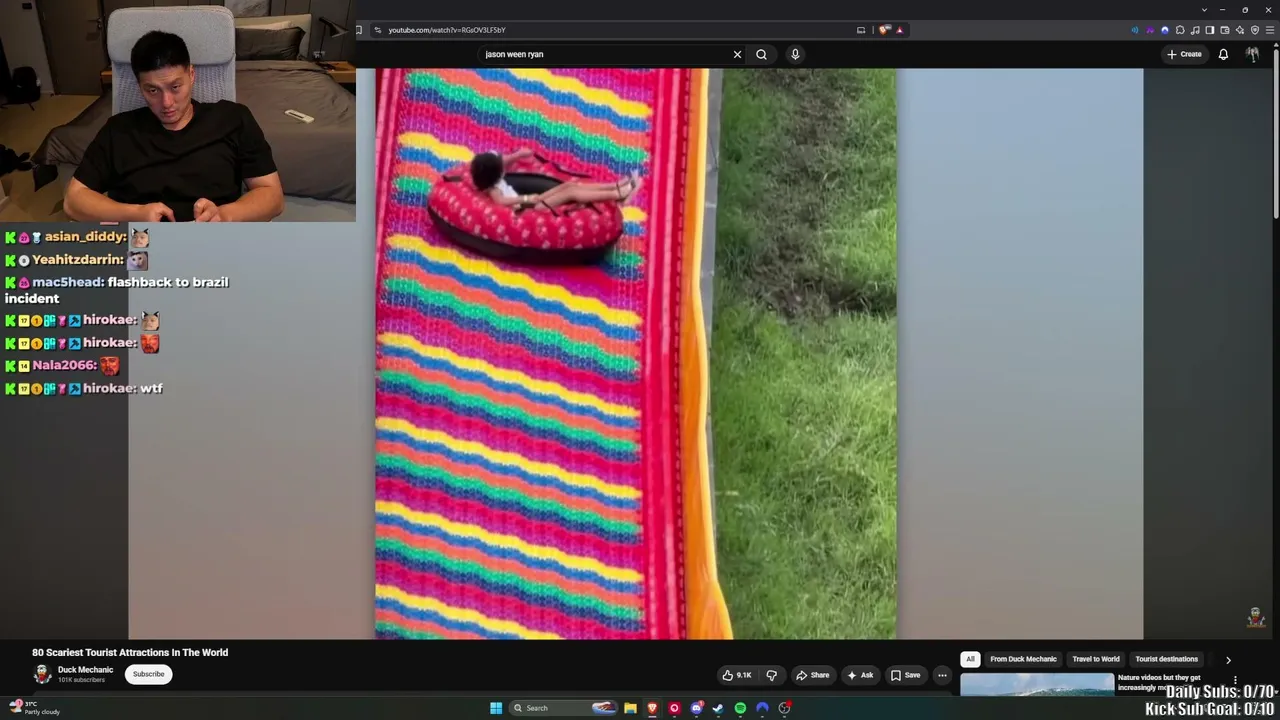Click username 'Nala2066' in chat overlay

point(63,366)
